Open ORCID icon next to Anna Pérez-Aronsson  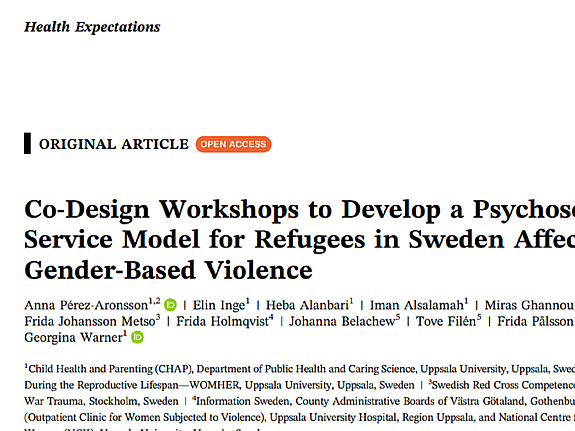coord(170,305)
